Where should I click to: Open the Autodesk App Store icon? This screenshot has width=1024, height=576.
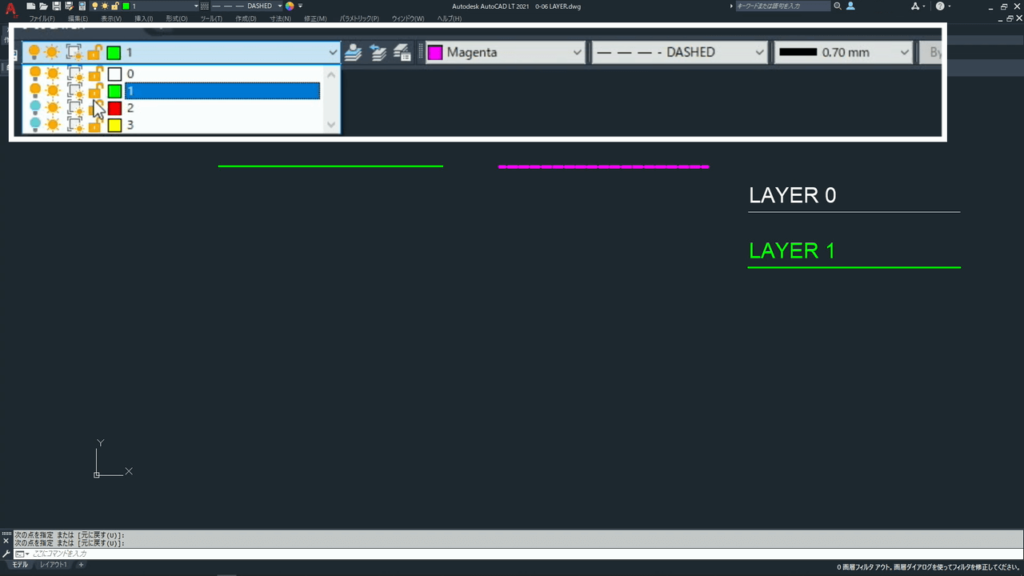[915, 6]
